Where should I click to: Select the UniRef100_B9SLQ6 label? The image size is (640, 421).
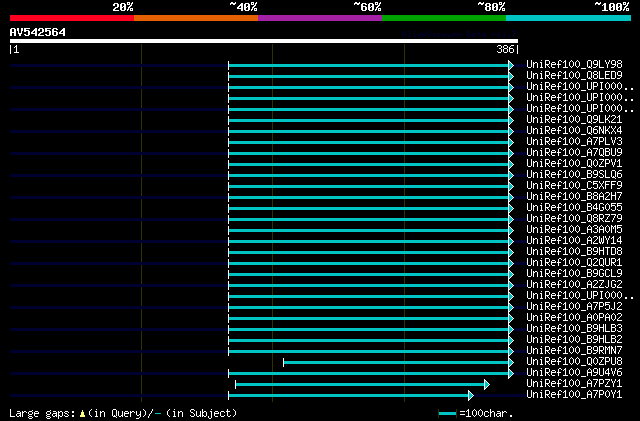tap(574, 174)
